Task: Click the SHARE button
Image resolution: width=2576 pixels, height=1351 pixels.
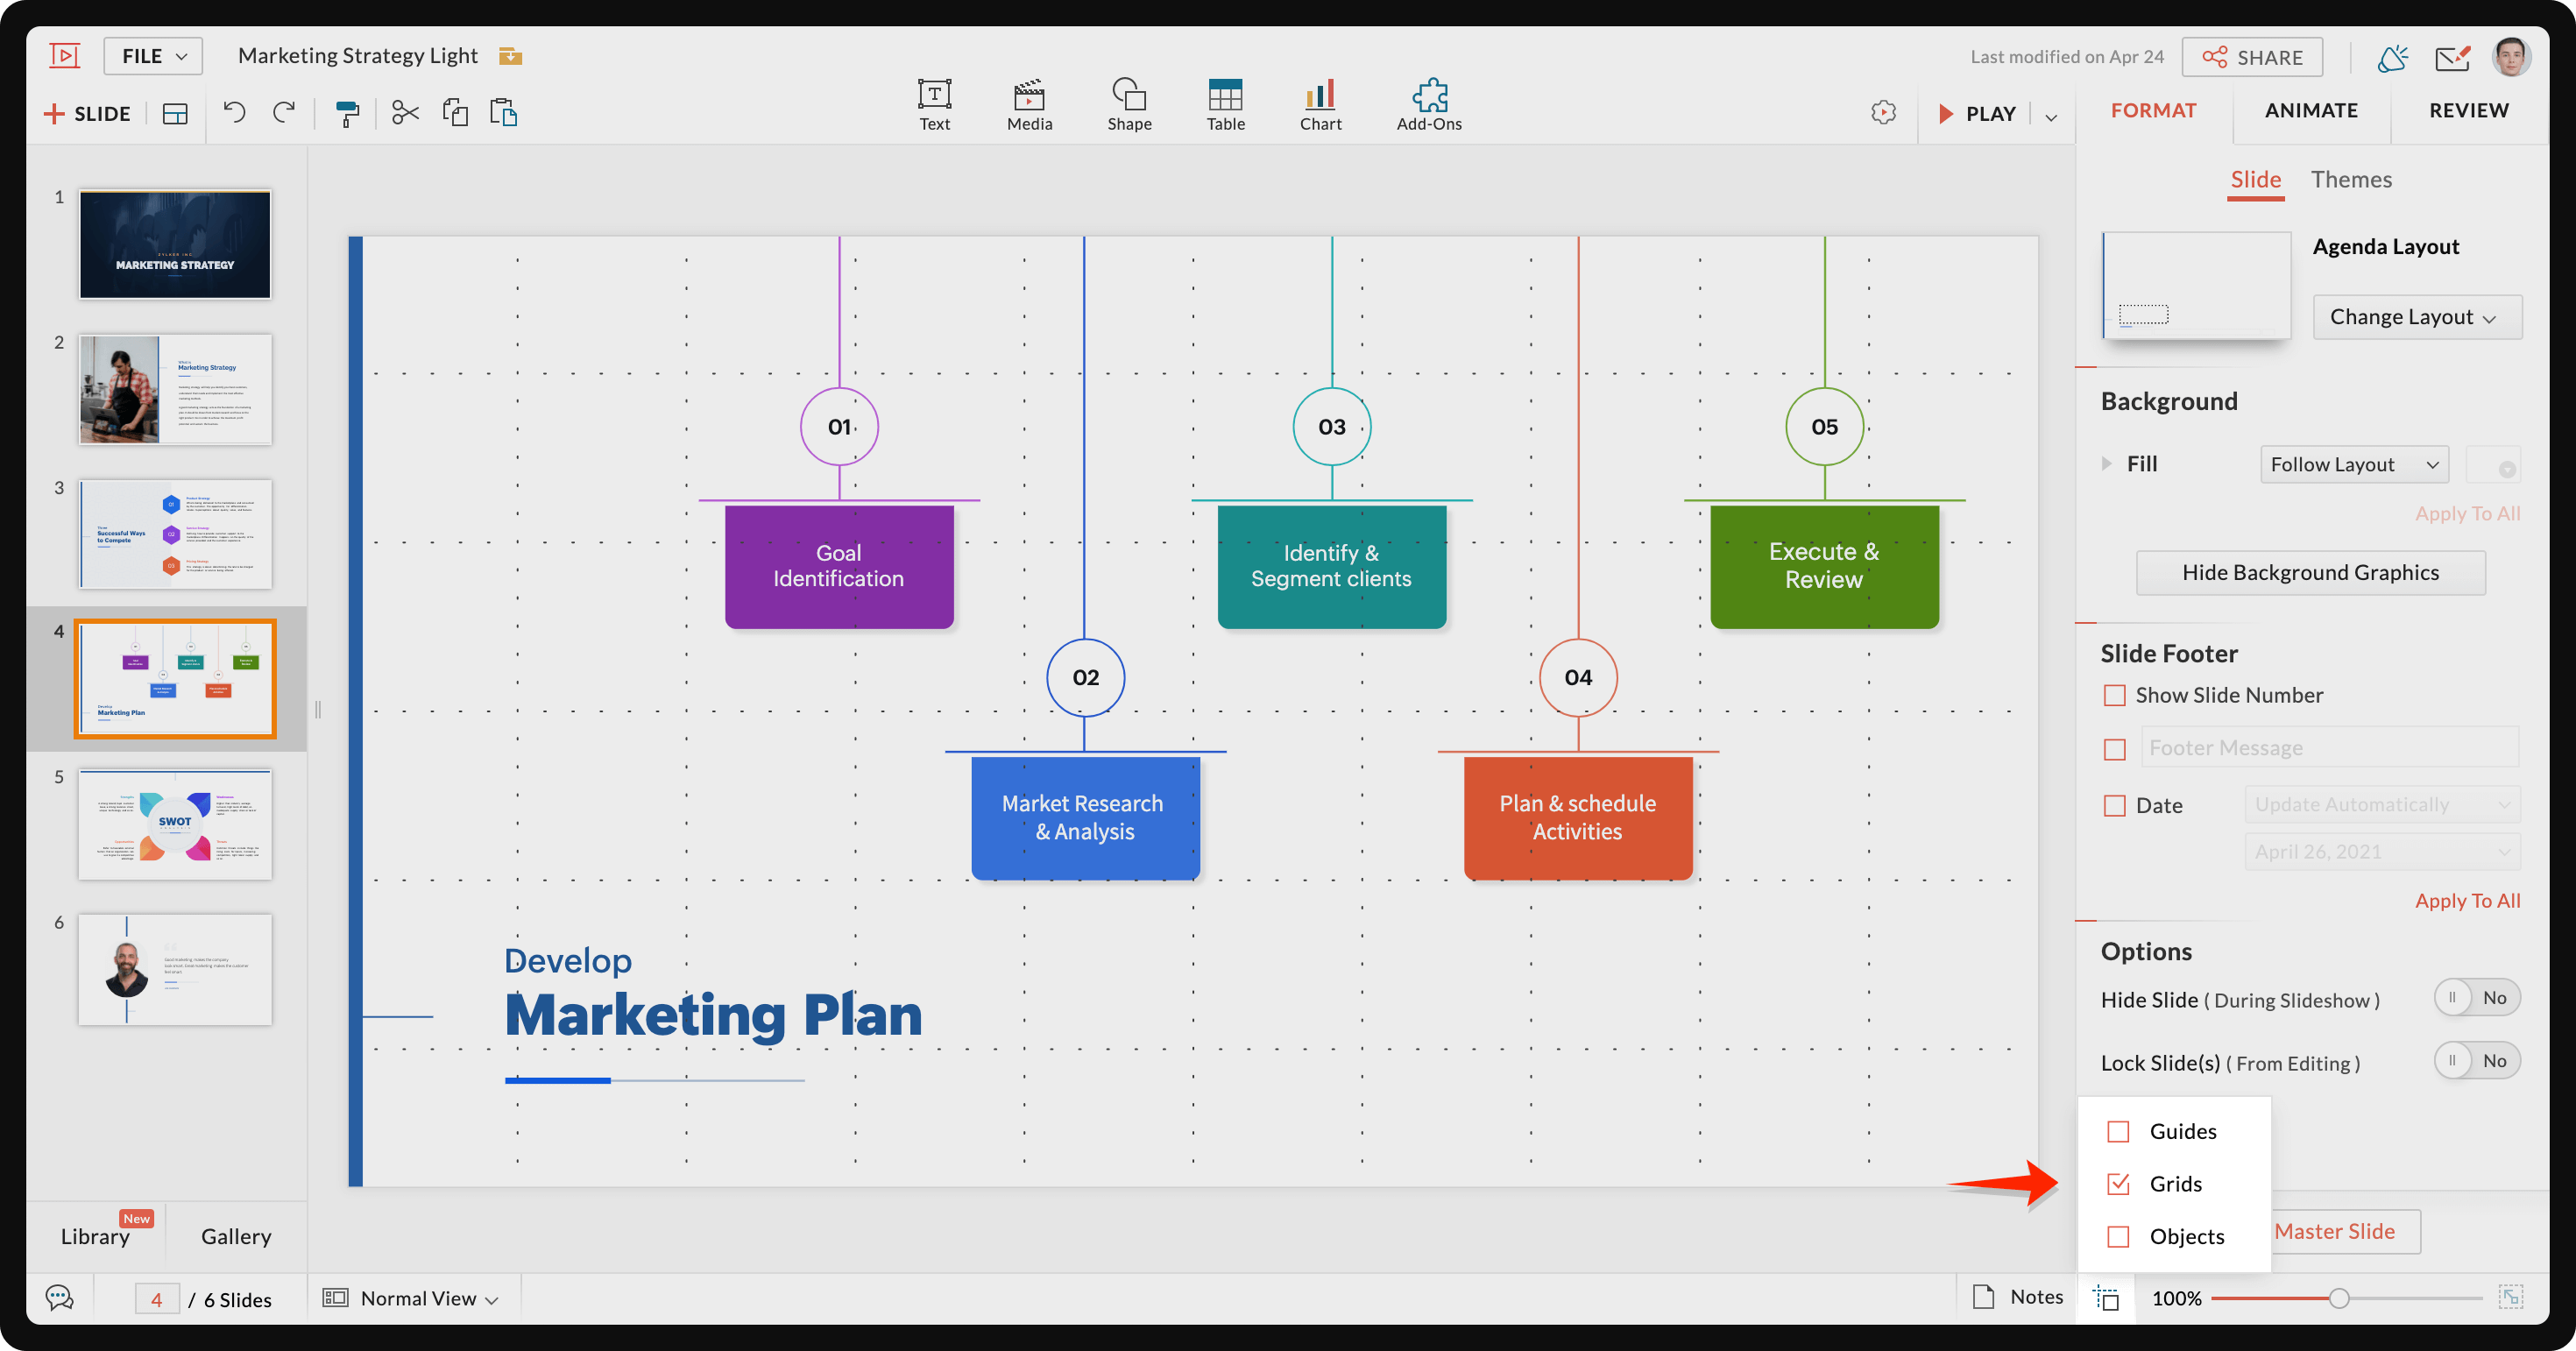Action: pos(2252,57)
